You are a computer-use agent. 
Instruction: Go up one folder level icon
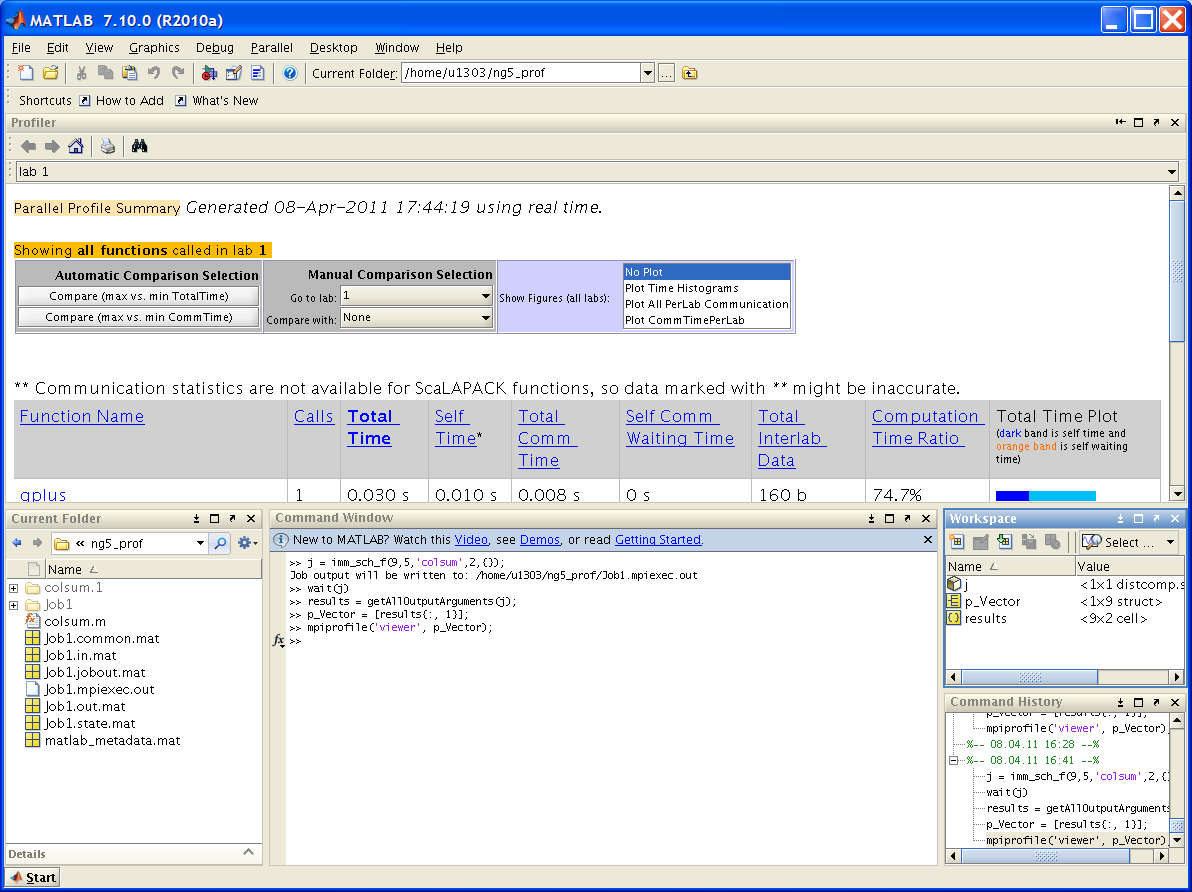(x=690, y=73)
